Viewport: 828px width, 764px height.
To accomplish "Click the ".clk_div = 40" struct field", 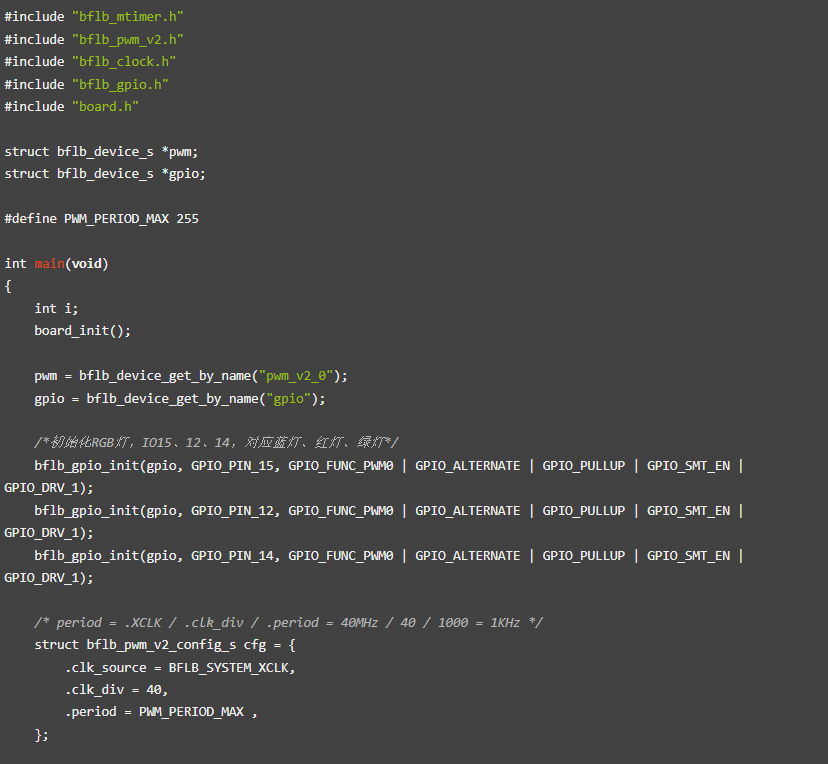I will [116, 689].
